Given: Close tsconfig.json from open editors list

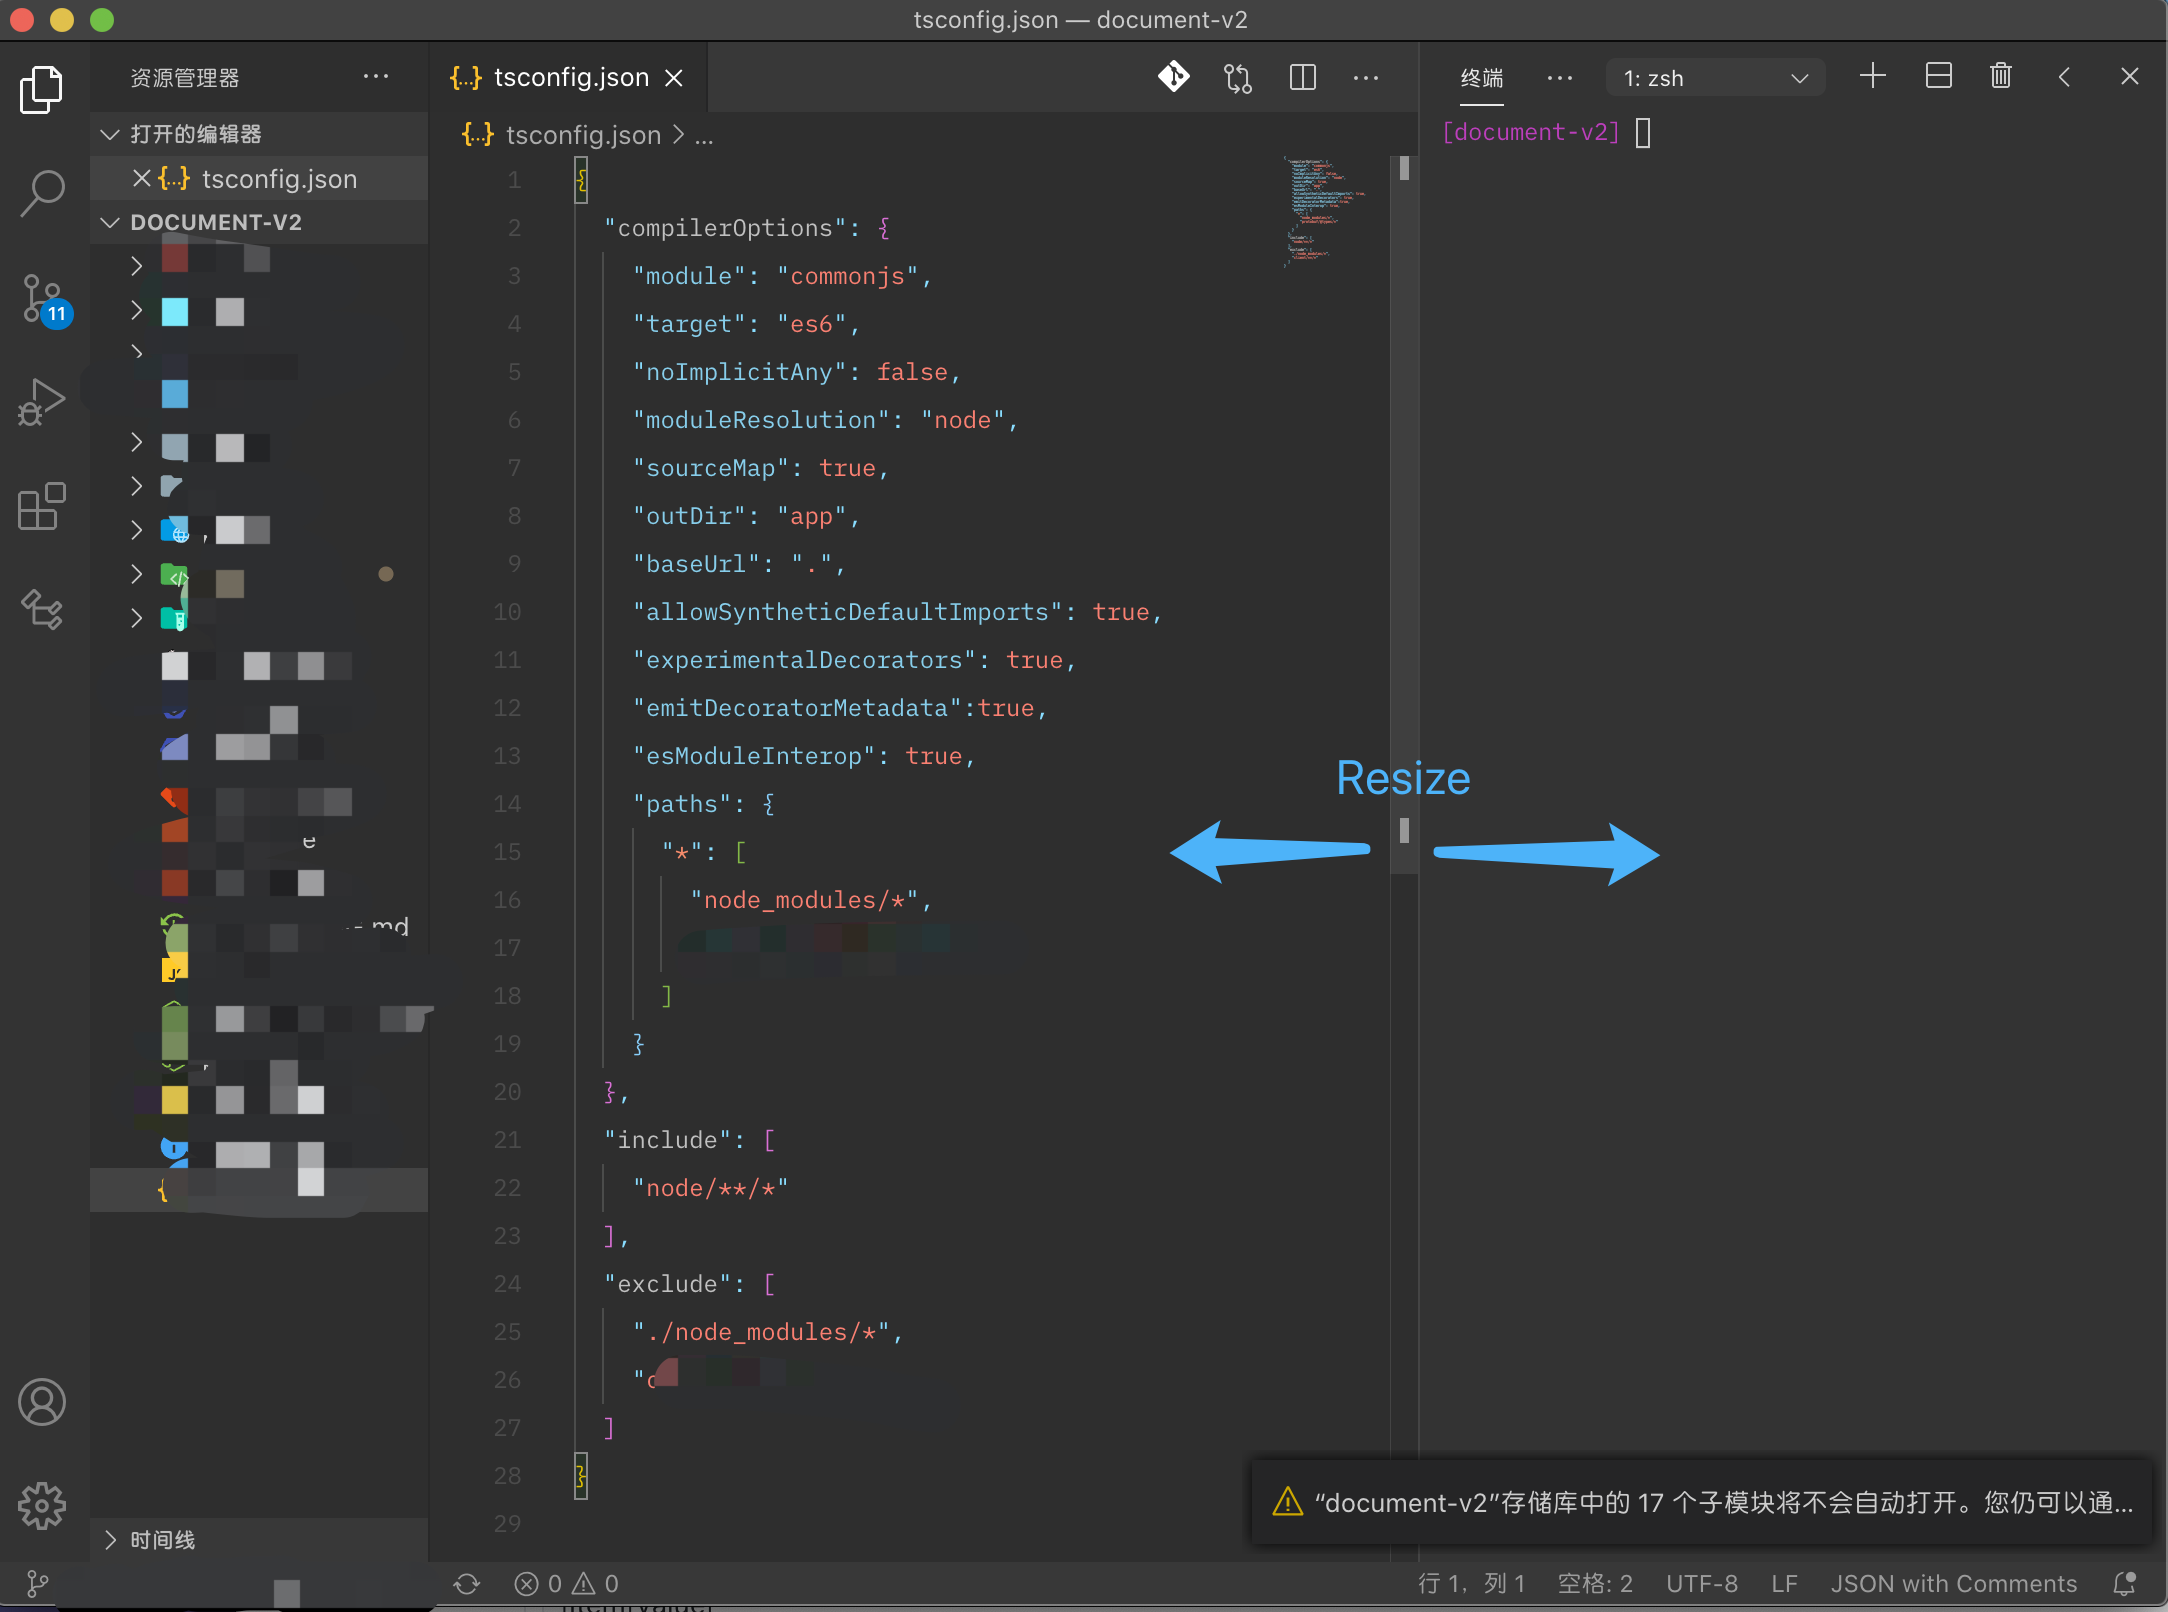Looking at the screenshot, I should (141, 178).
